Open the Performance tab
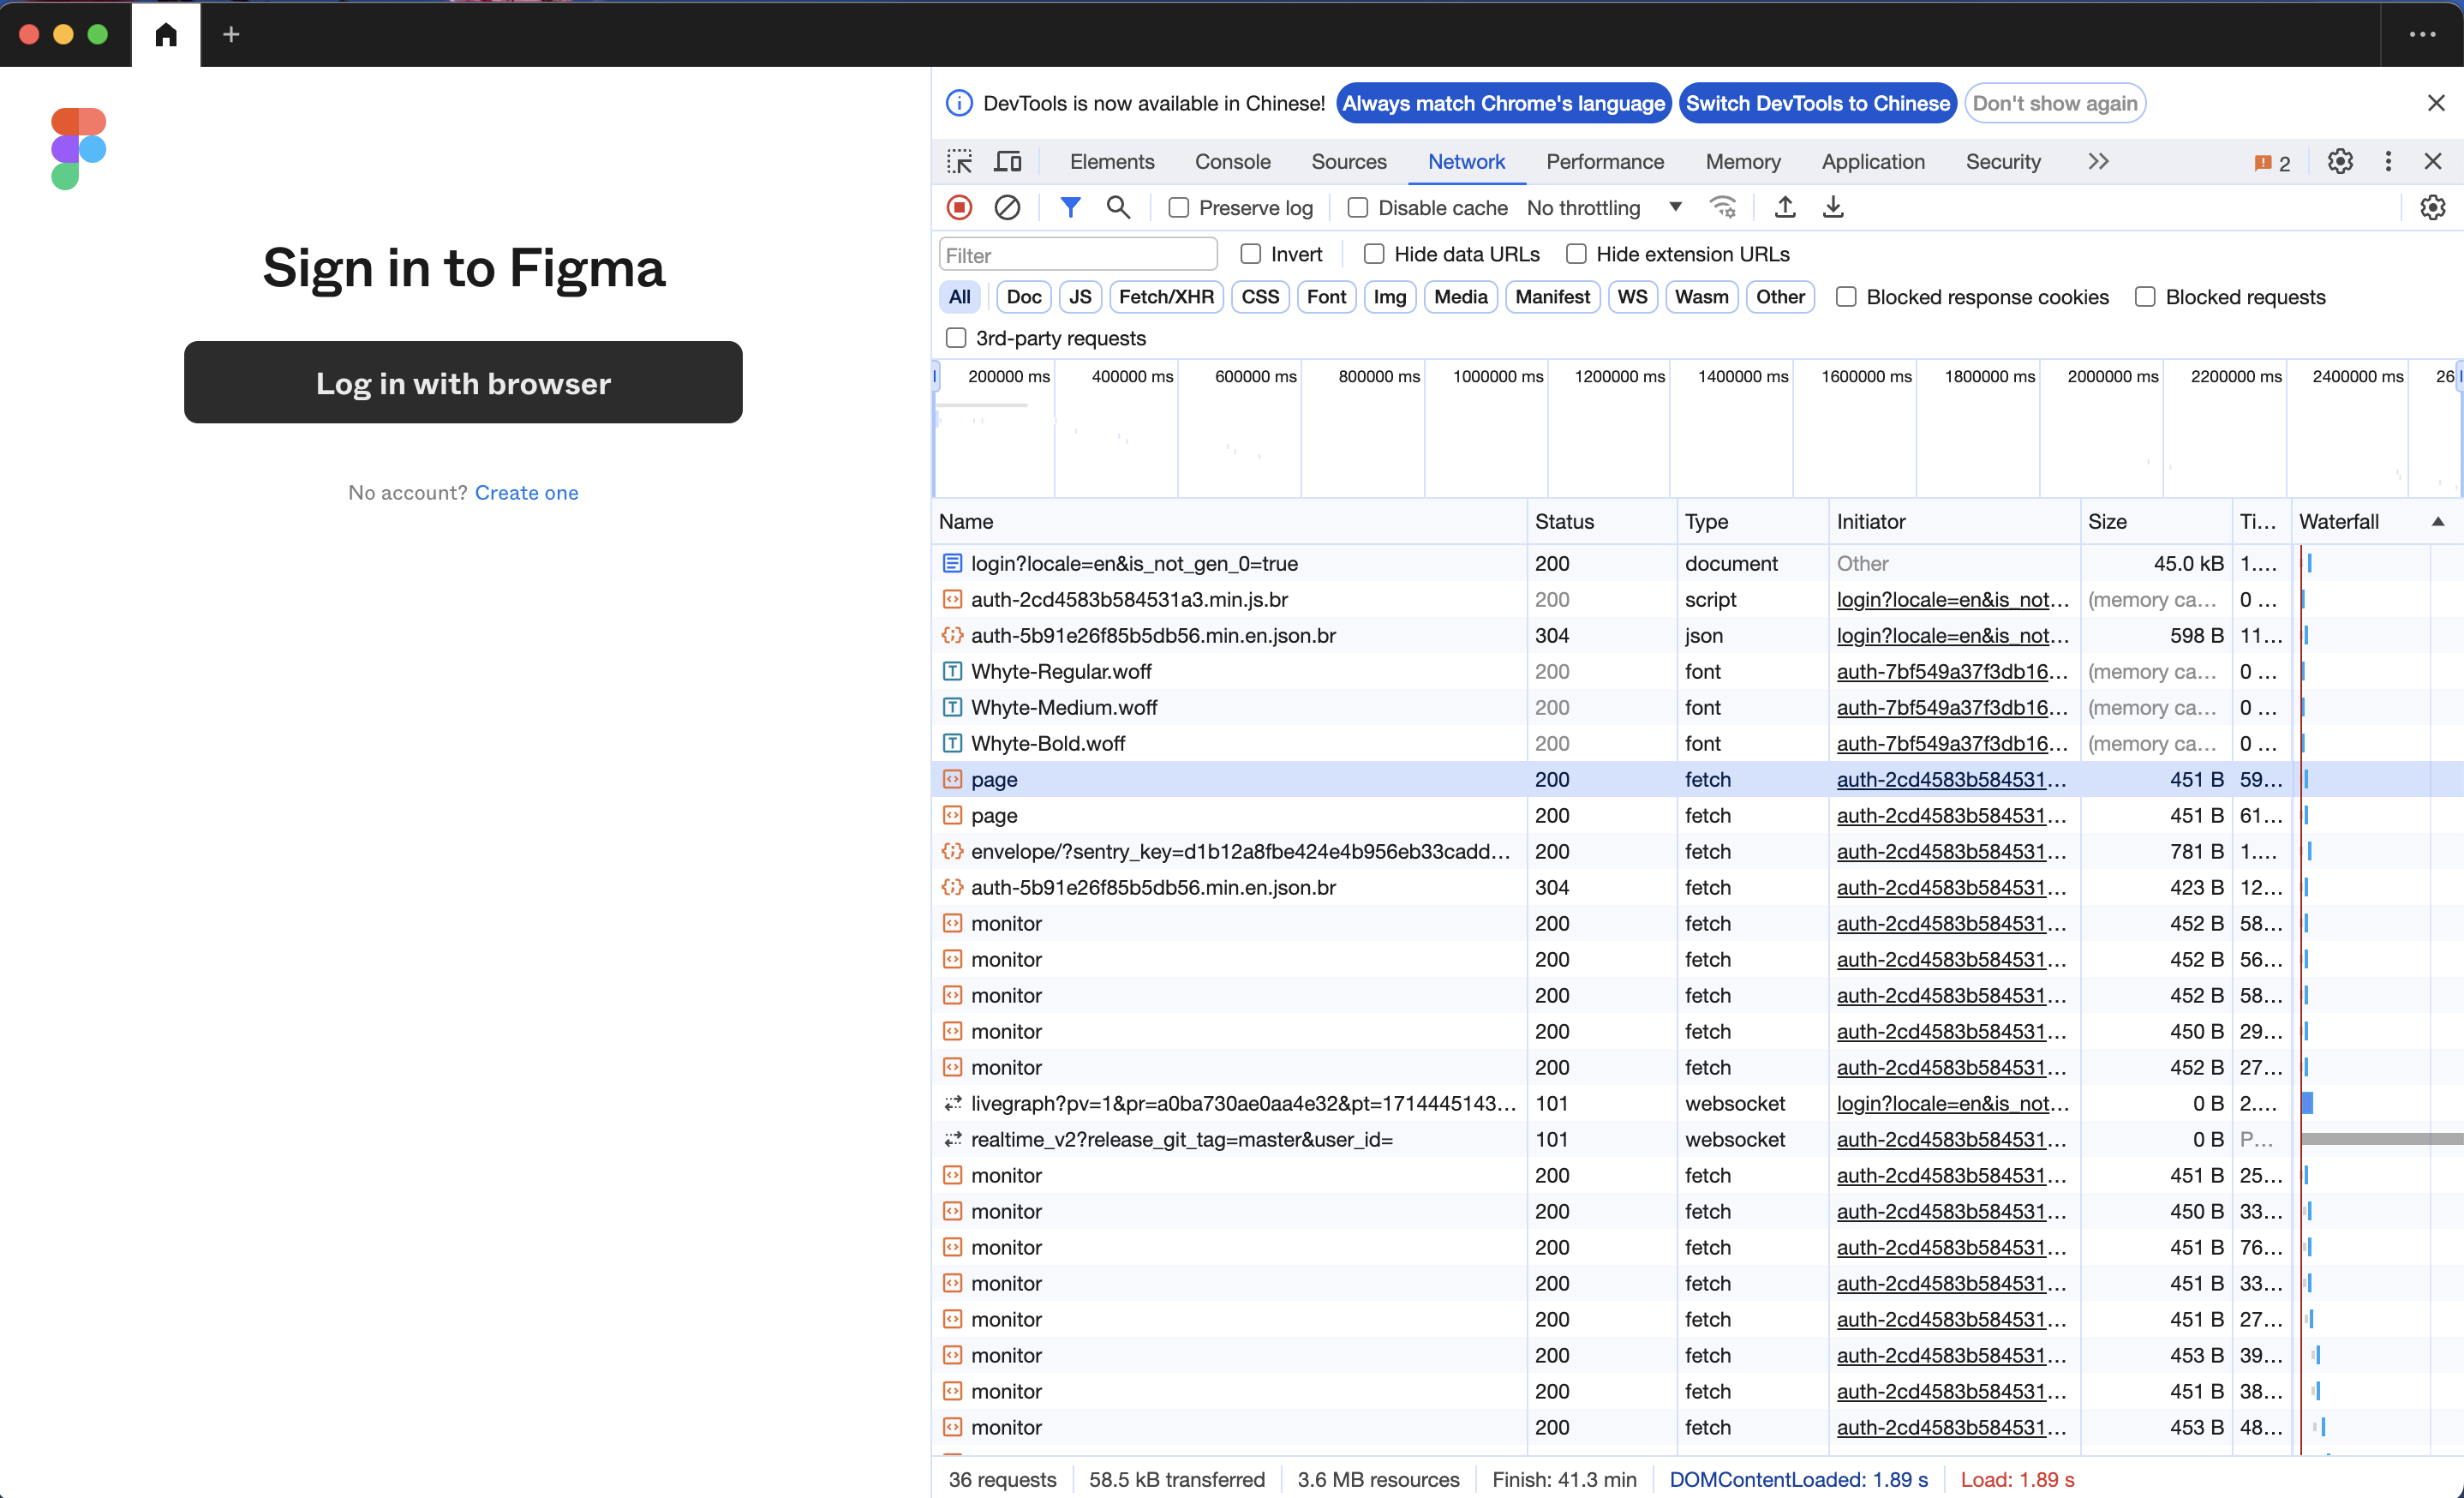The image size is (2464, 1498). pos(1604,162)
